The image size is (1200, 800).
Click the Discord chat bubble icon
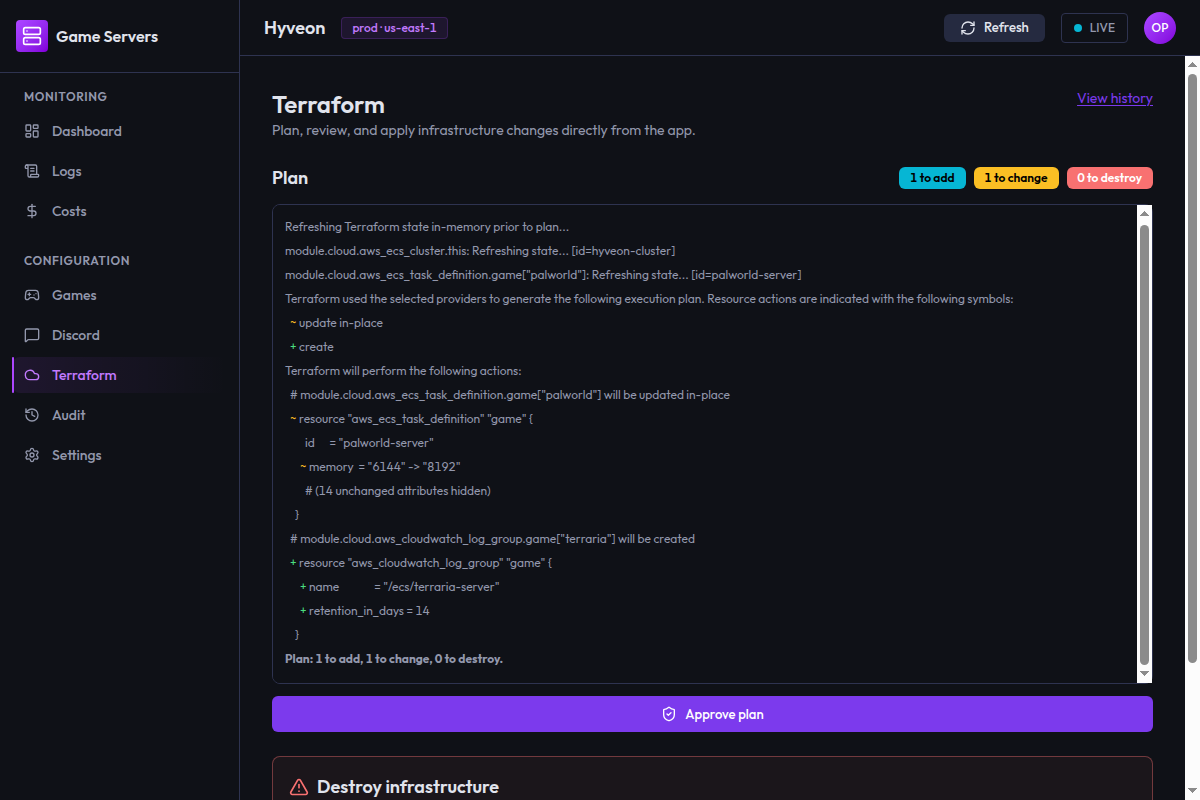[32, 335]
